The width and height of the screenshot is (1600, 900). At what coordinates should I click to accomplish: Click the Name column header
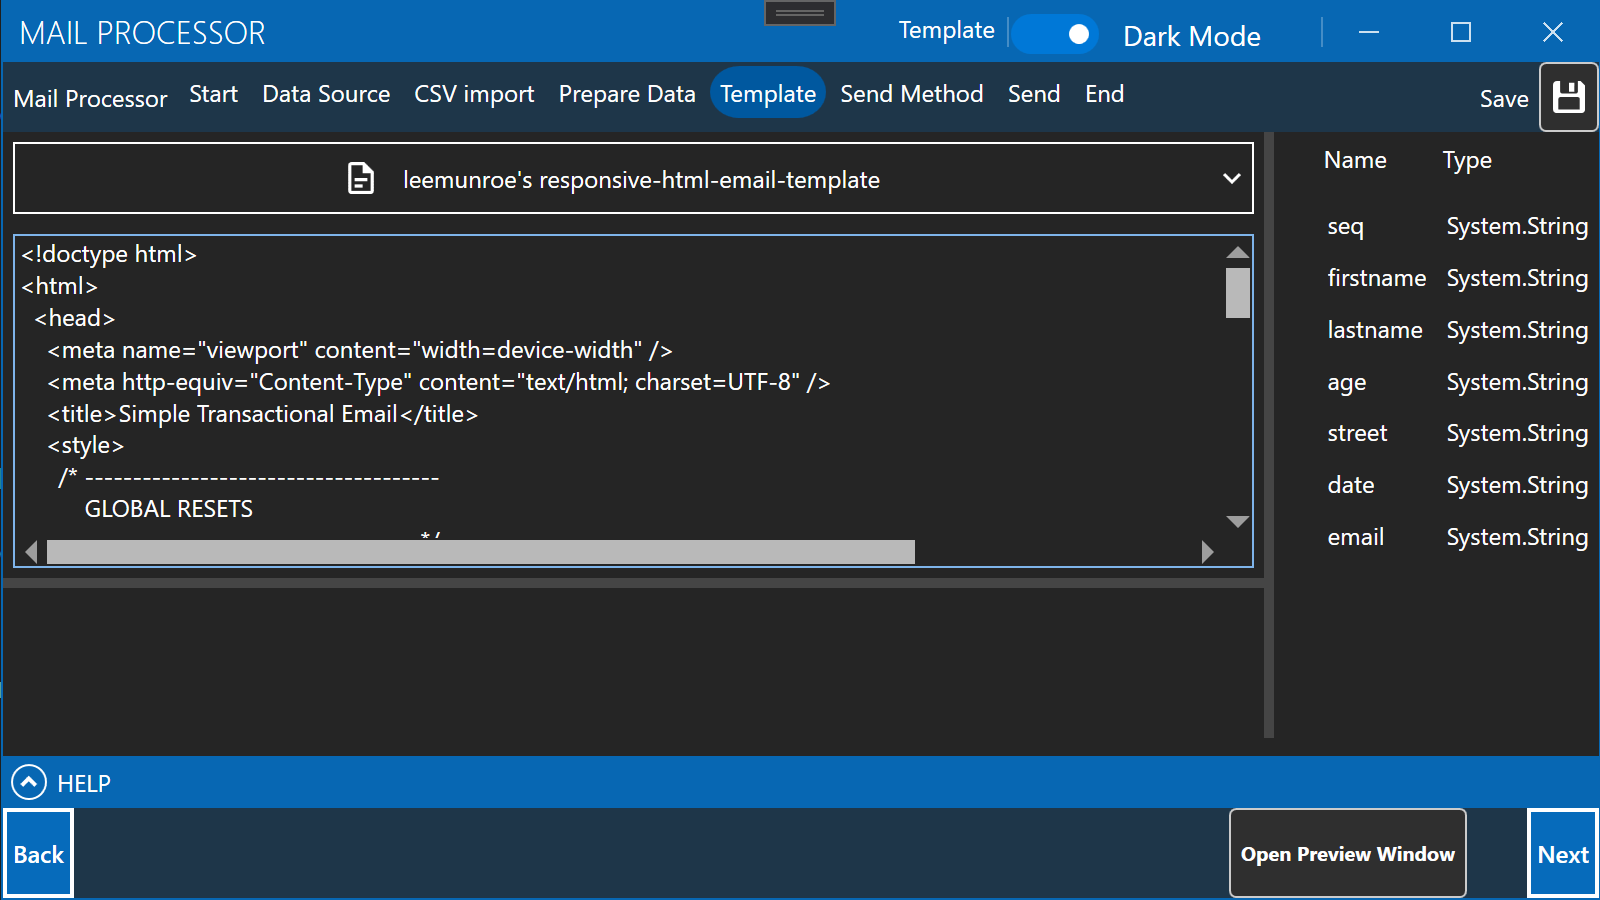coord(1355,160)
